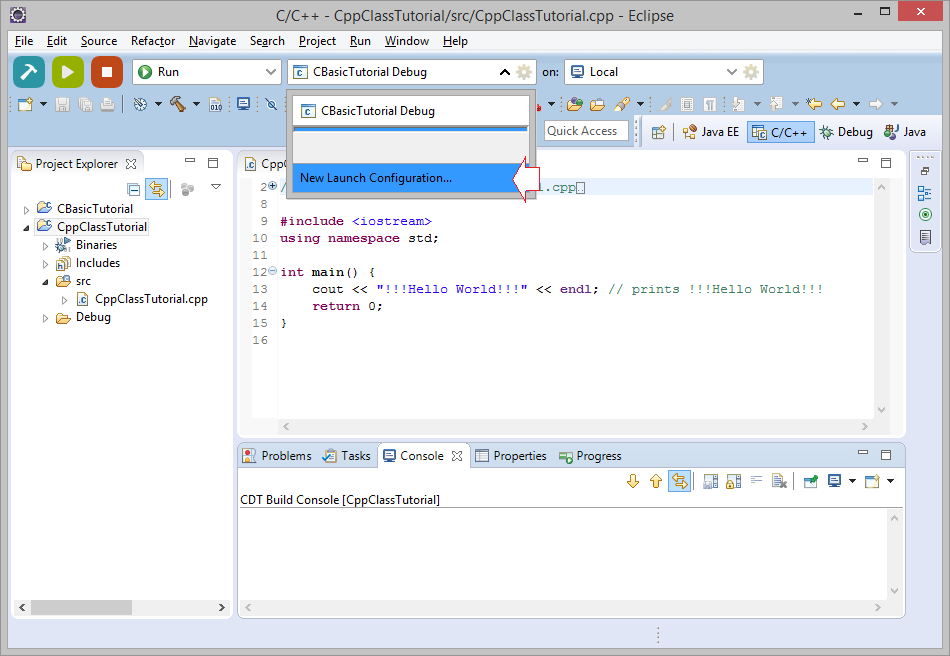
Task: Open CppClassTutorial.cpp in Project Explorer
Action: click(151, 299)
